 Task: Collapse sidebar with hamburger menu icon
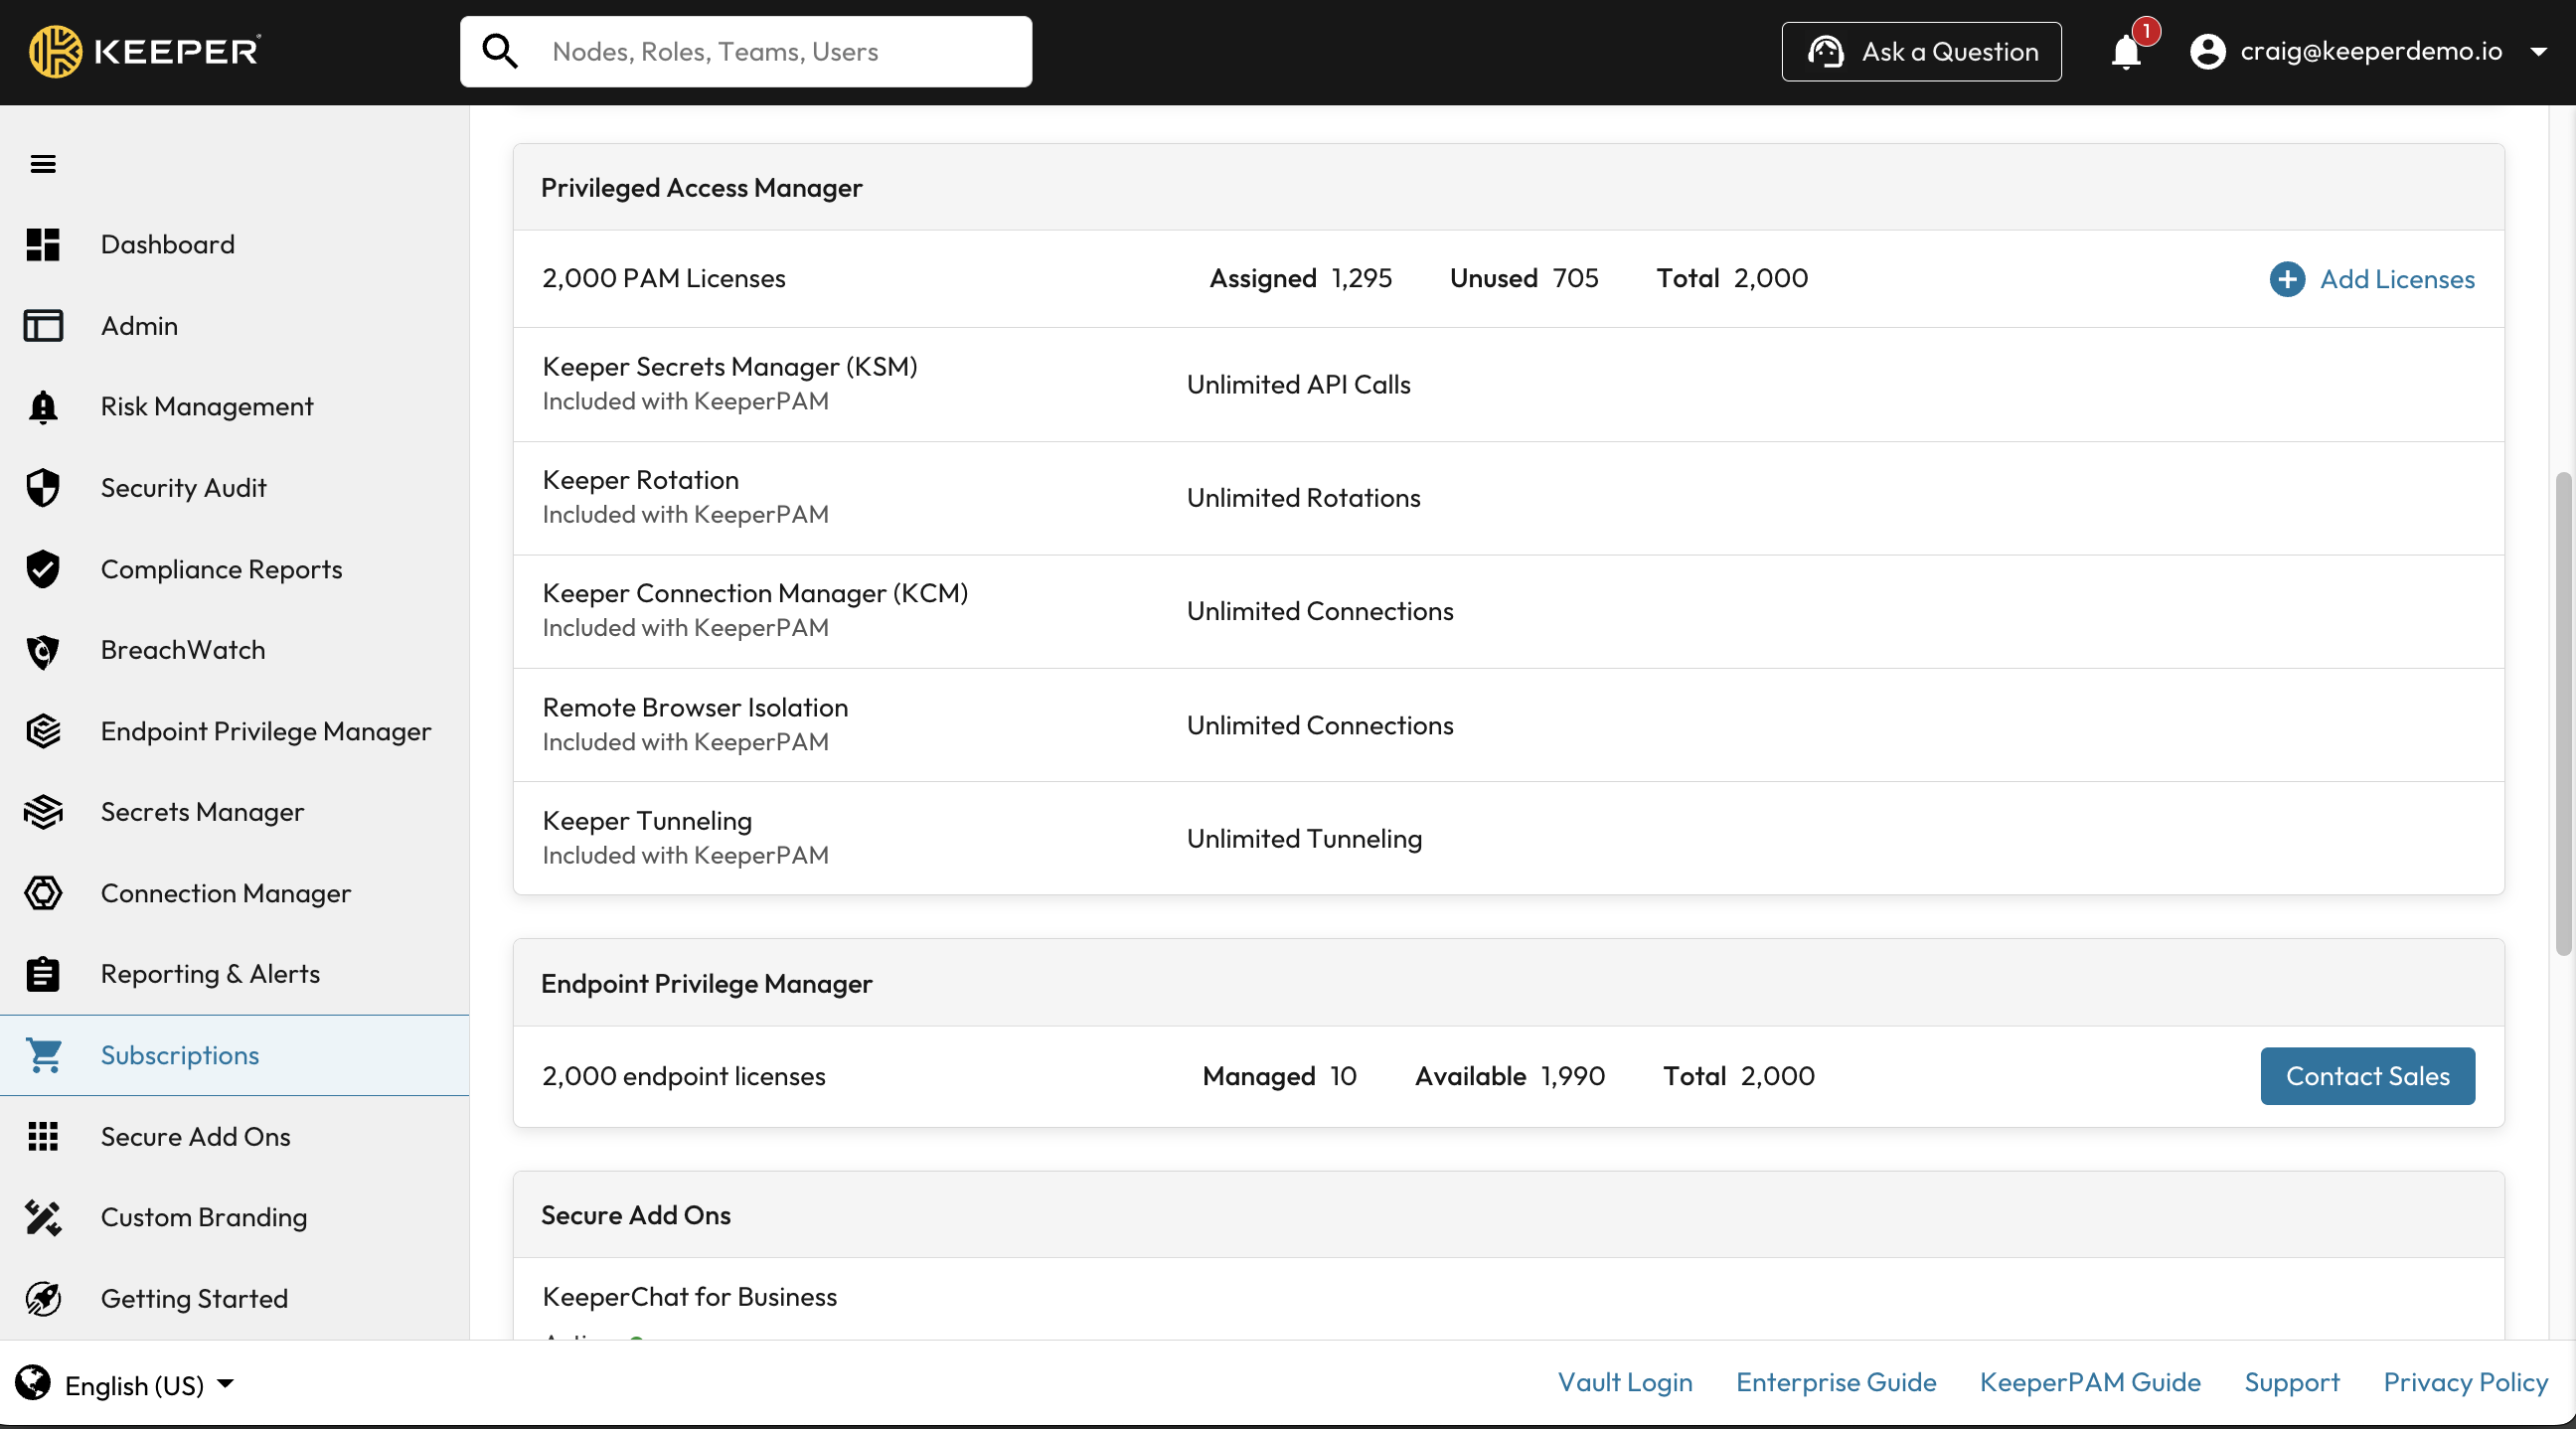coord(43,164)
